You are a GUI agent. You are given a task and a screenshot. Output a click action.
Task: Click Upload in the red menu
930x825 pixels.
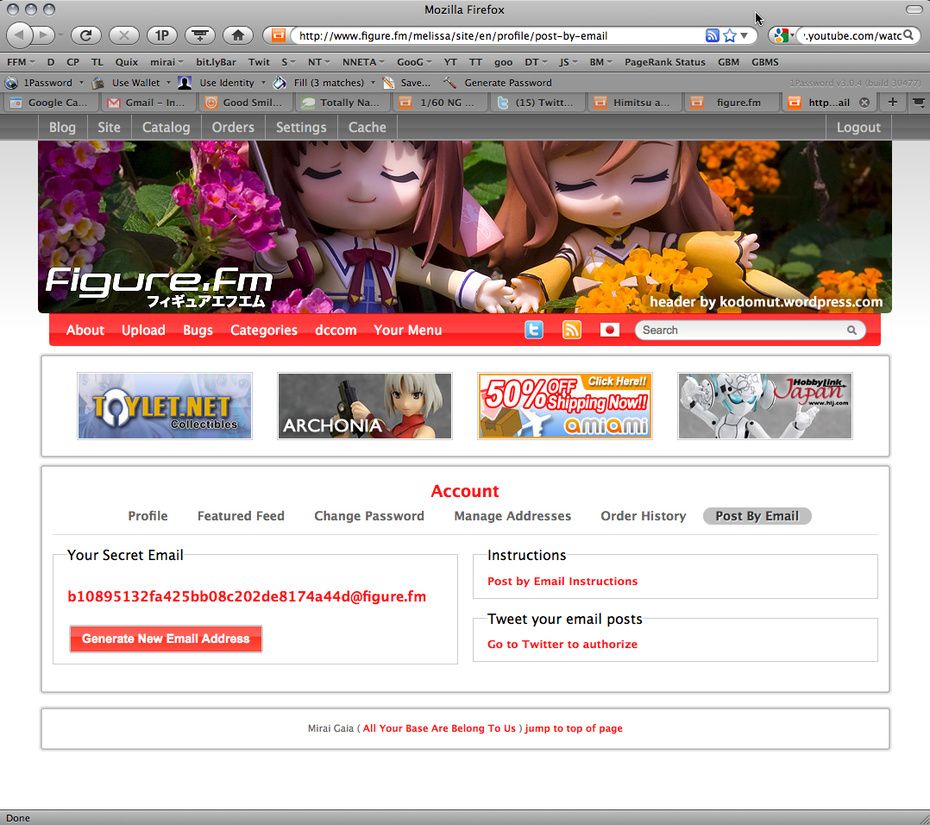pos(144,330)
